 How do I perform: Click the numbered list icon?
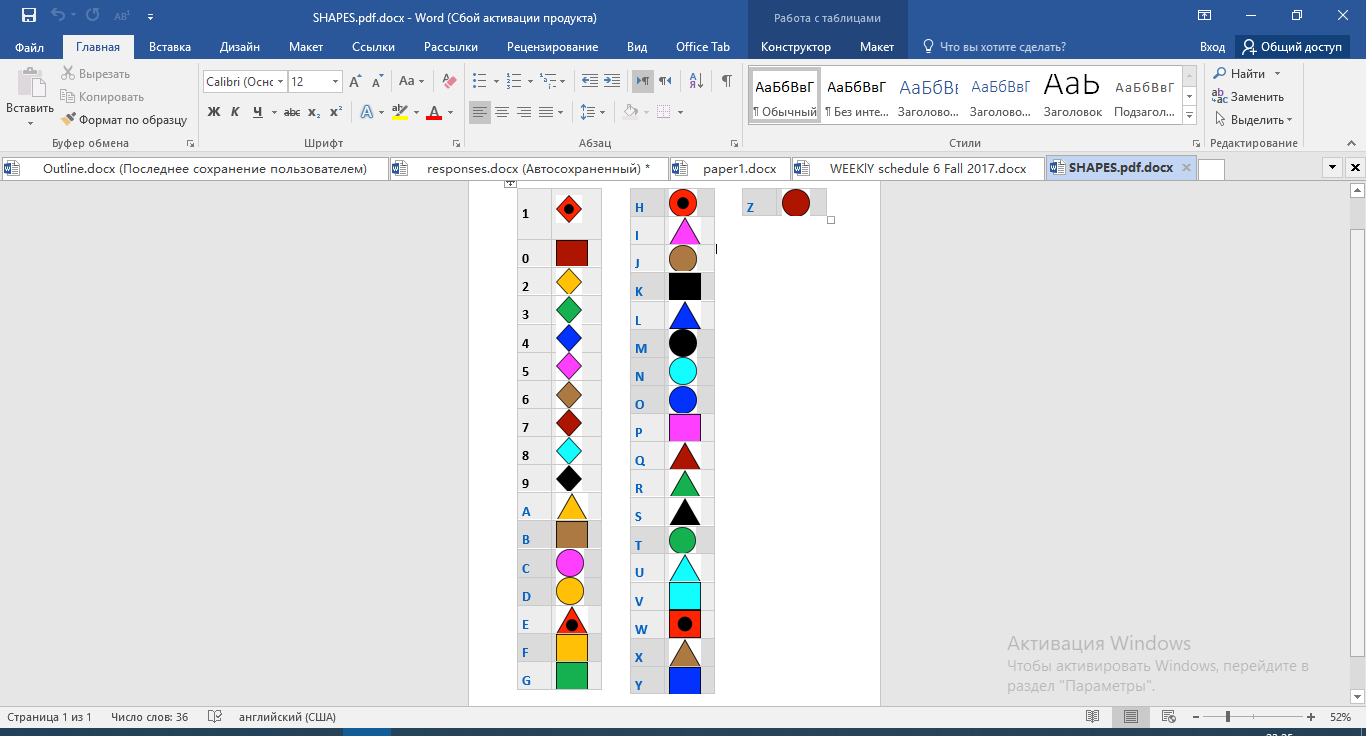pyautogui.click(x=514, y=82)
